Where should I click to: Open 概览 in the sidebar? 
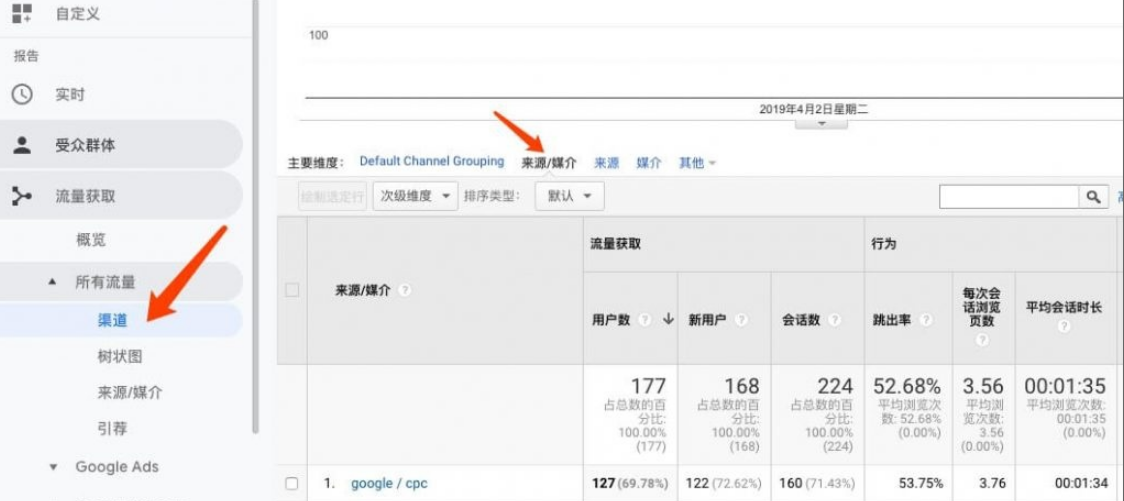click(91, 240)
